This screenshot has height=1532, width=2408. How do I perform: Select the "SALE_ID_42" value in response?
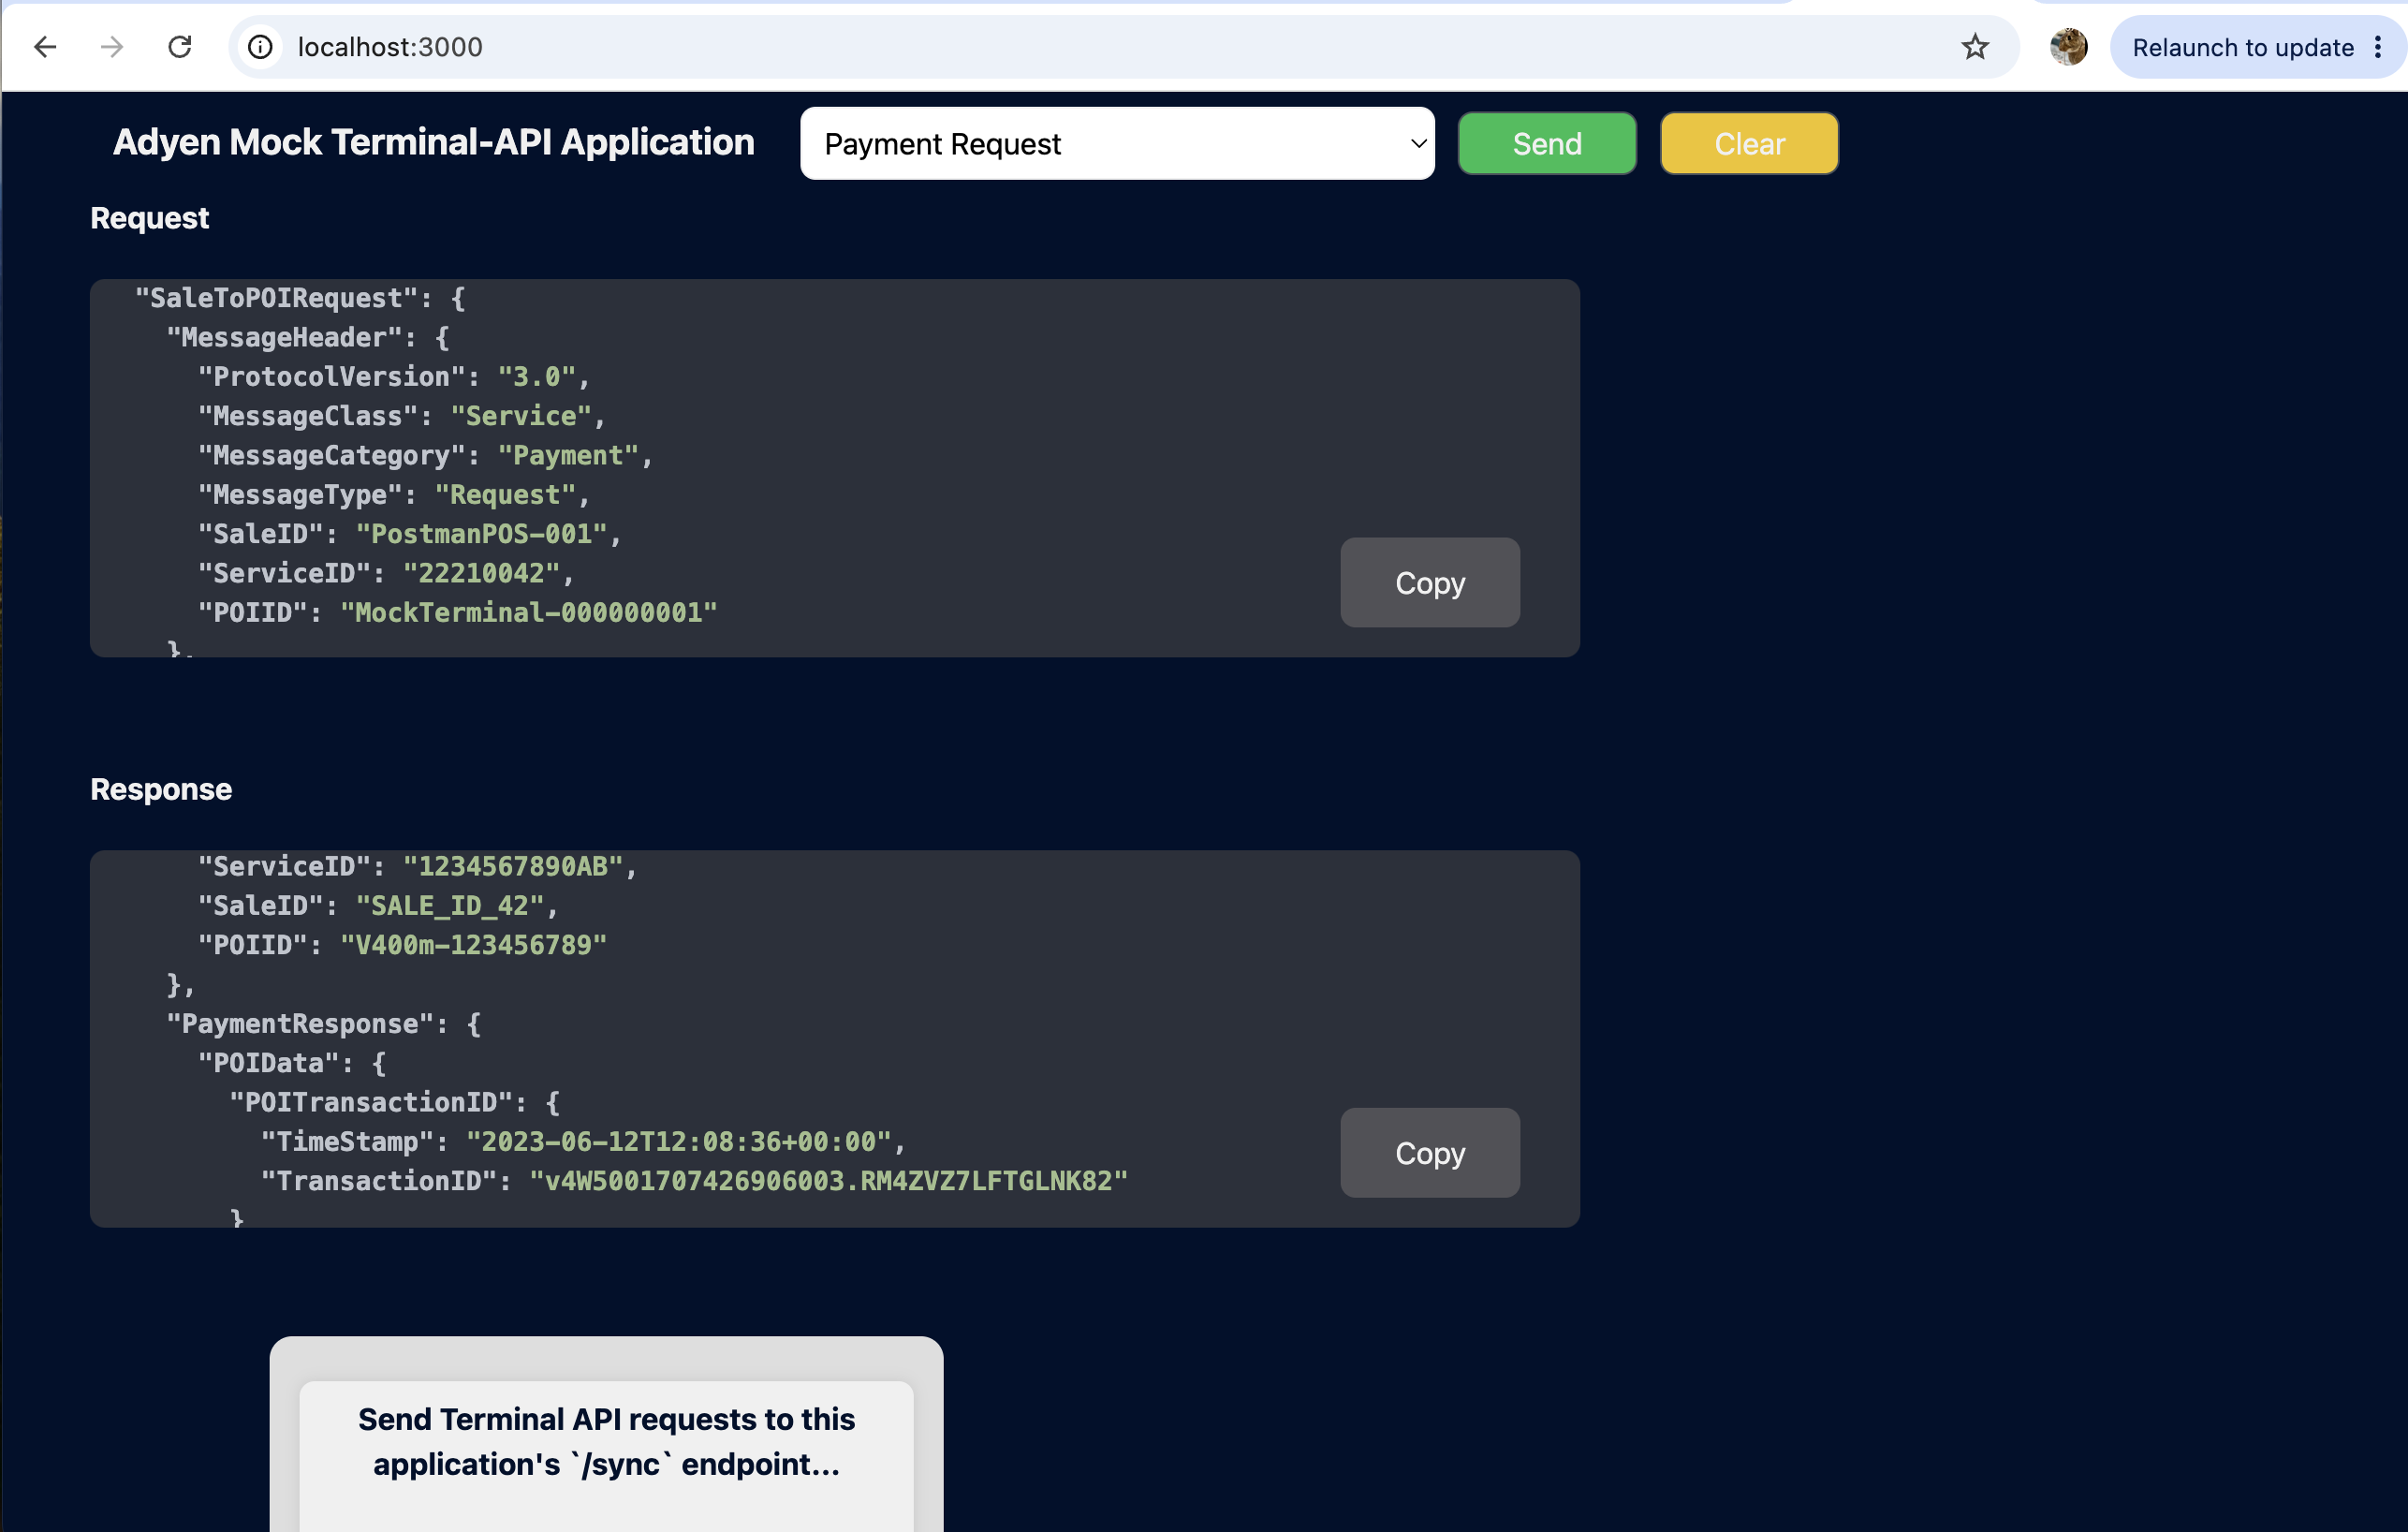pyautogui.click(x=451, y=906)
